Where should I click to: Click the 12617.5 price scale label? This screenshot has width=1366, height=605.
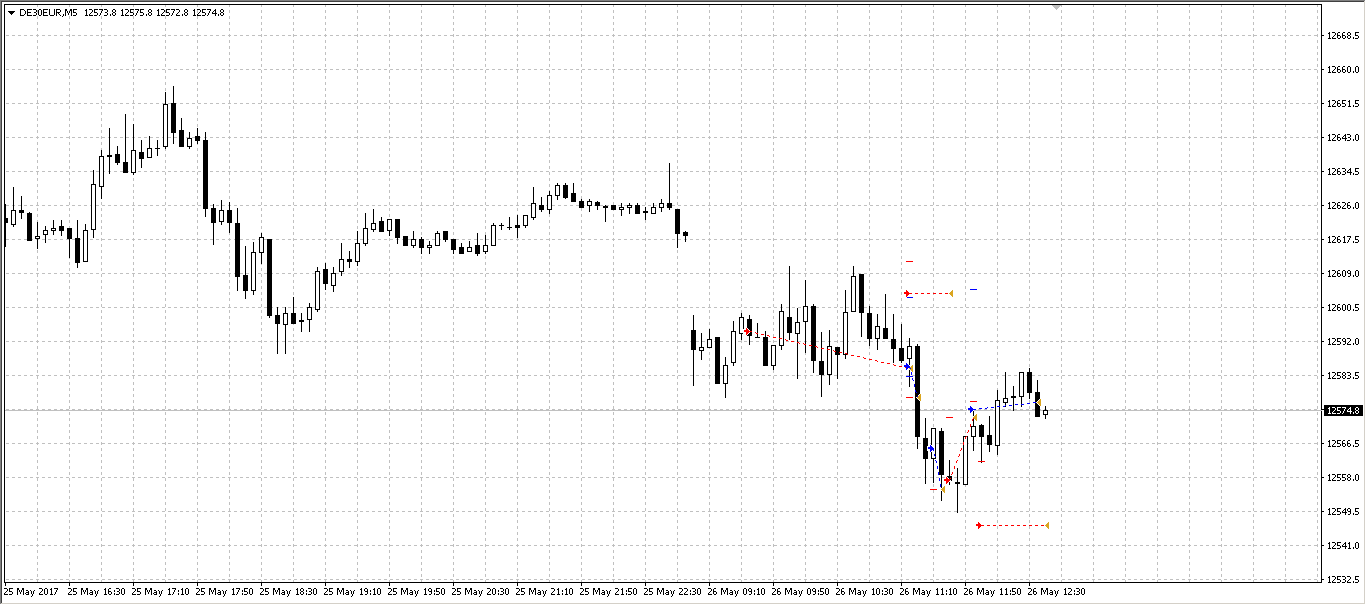[1343, 240]
